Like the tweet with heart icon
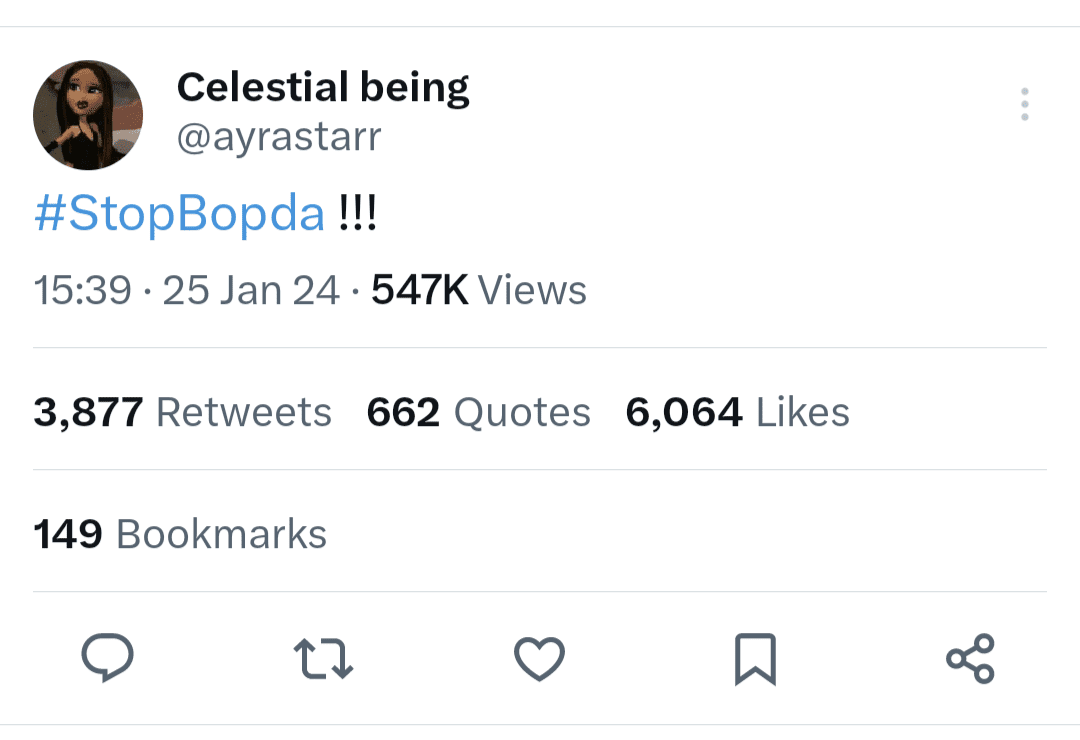Viewport: 1080px width, 740px height. coord(539,659)
